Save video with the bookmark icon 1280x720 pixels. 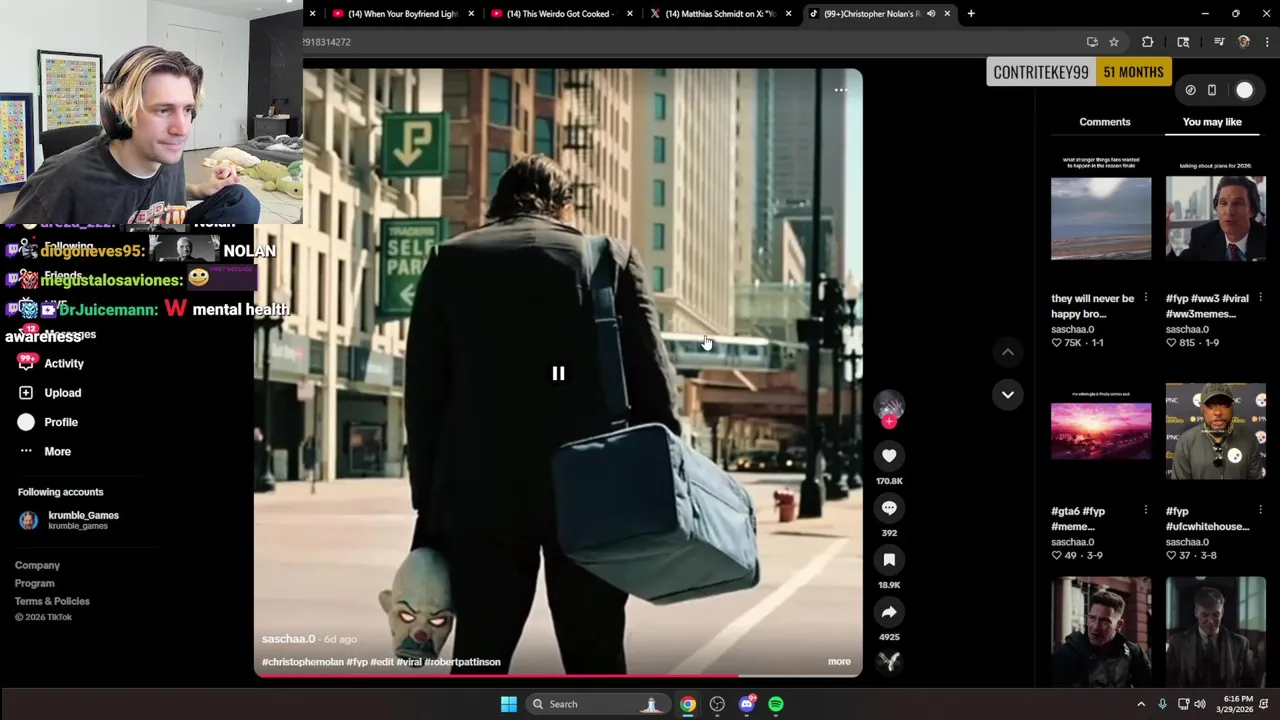(x=889, y=560)
